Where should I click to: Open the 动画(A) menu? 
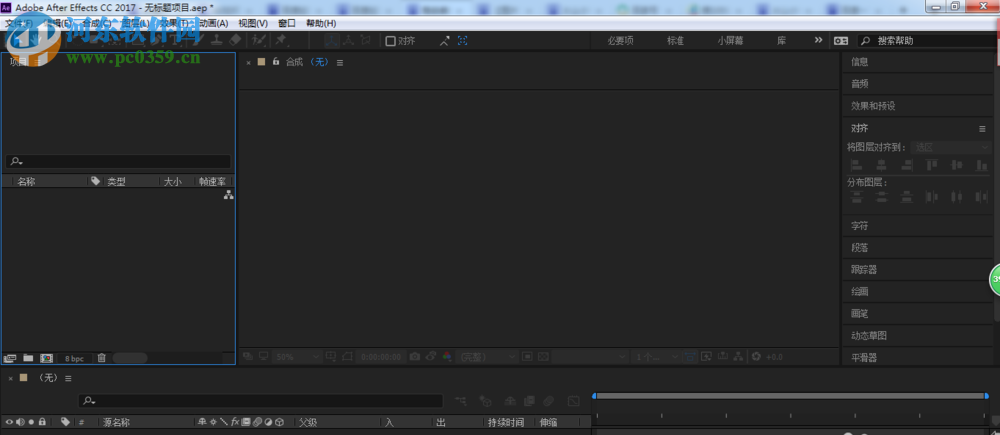212,23
